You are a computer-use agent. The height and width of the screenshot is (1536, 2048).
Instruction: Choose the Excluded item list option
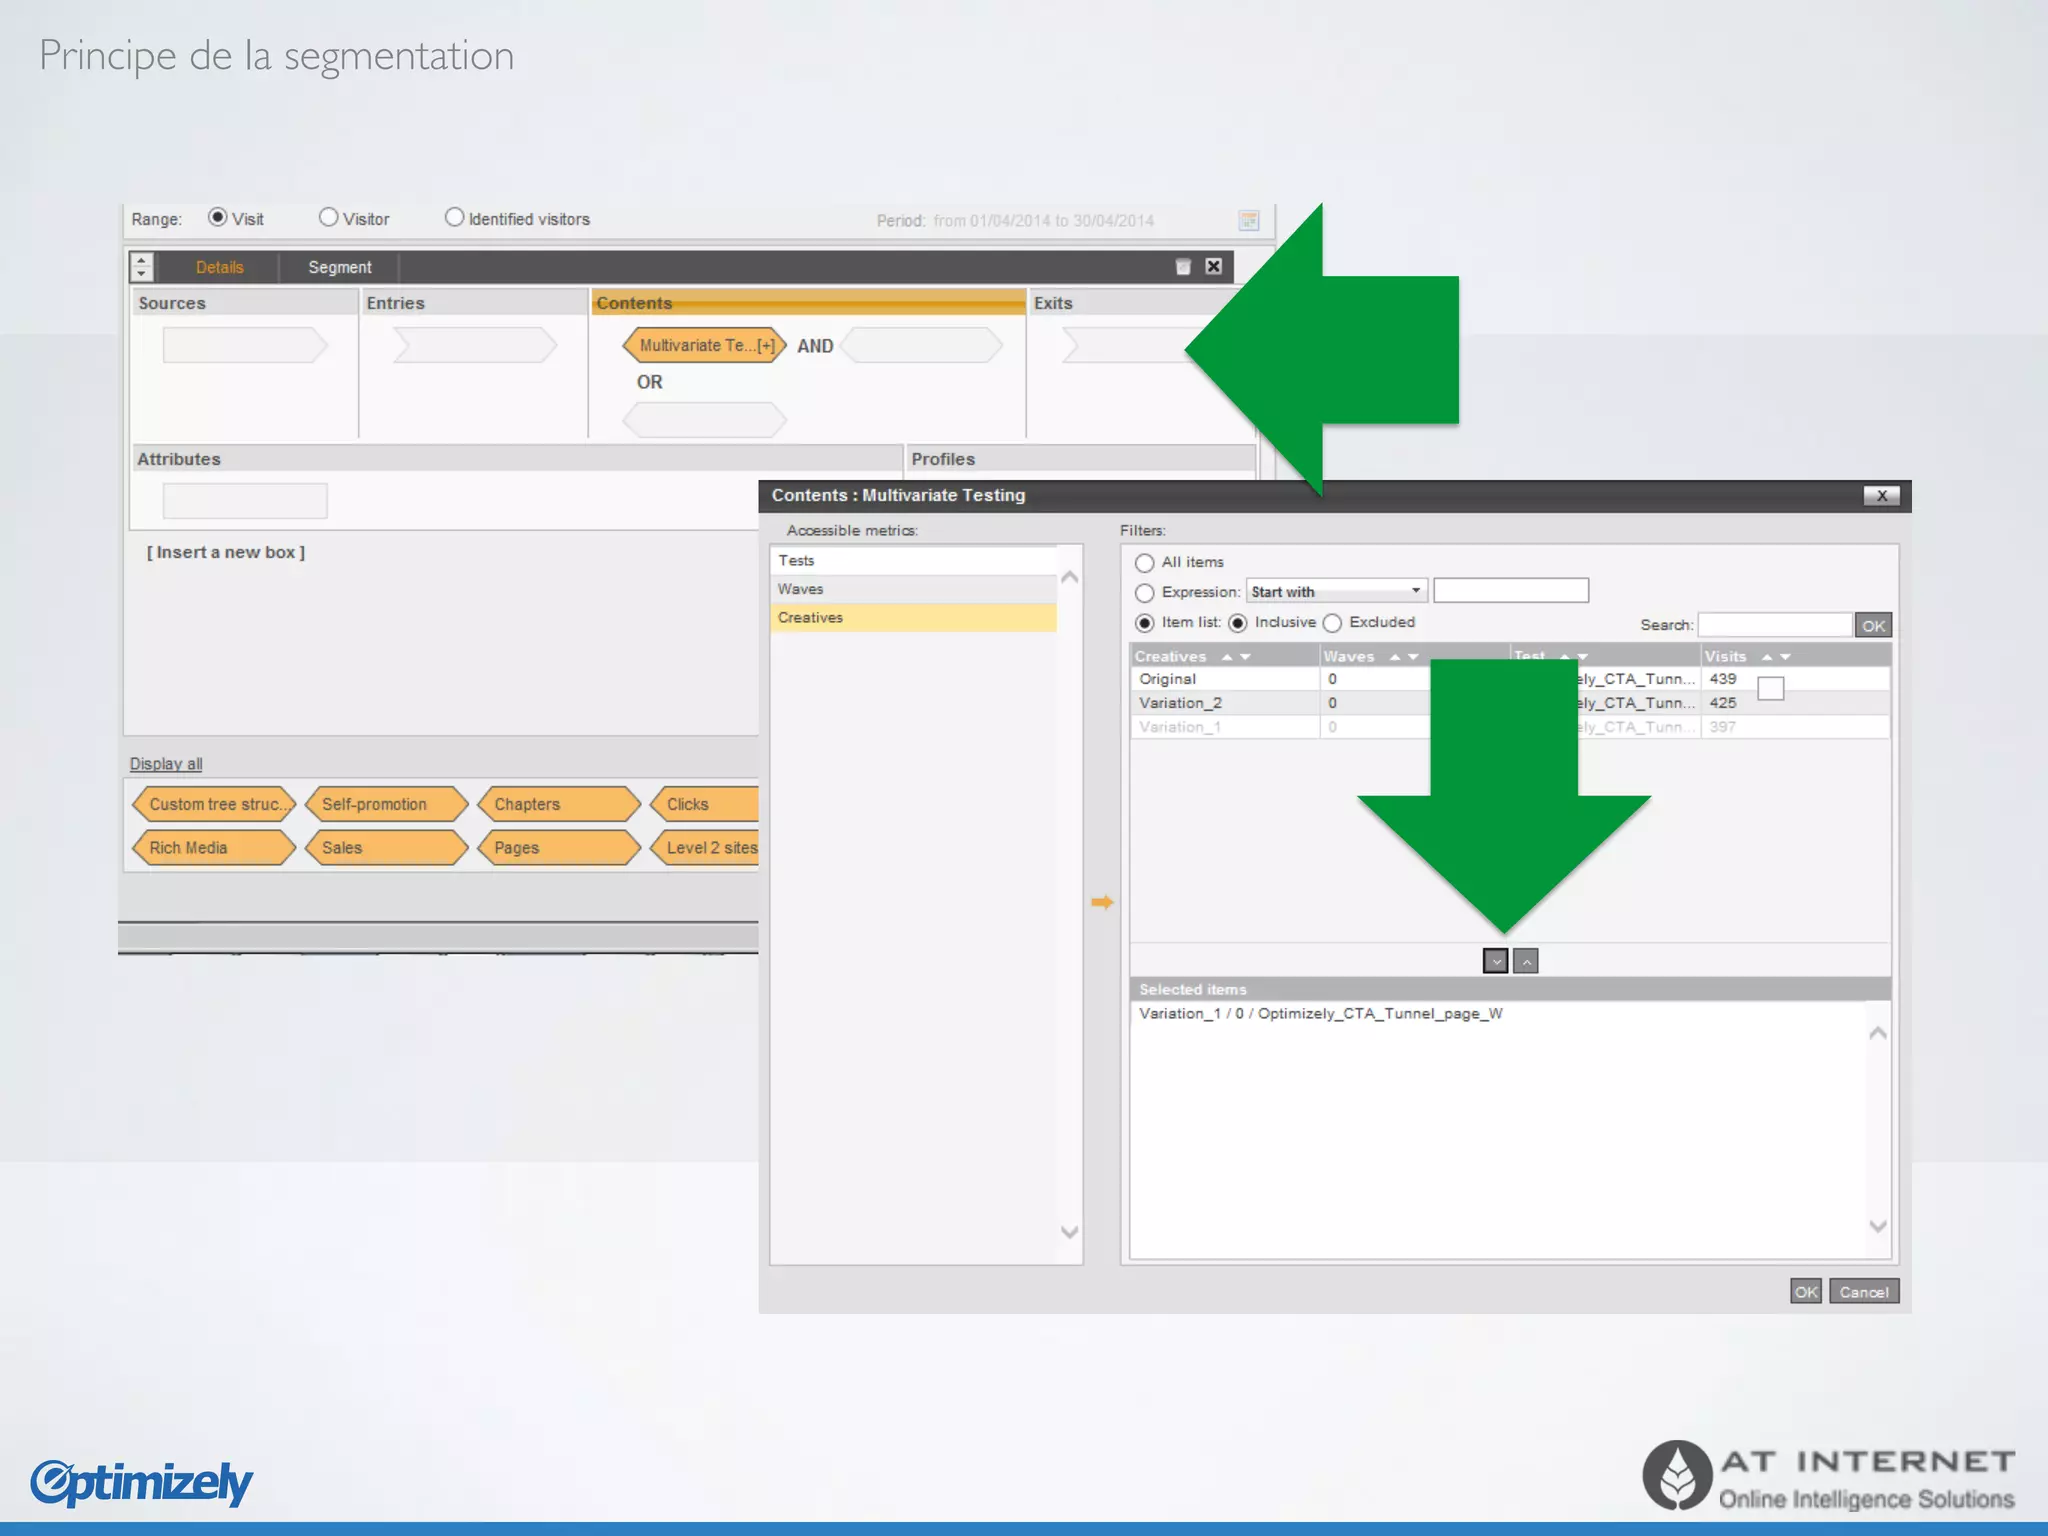[1332, 623]
